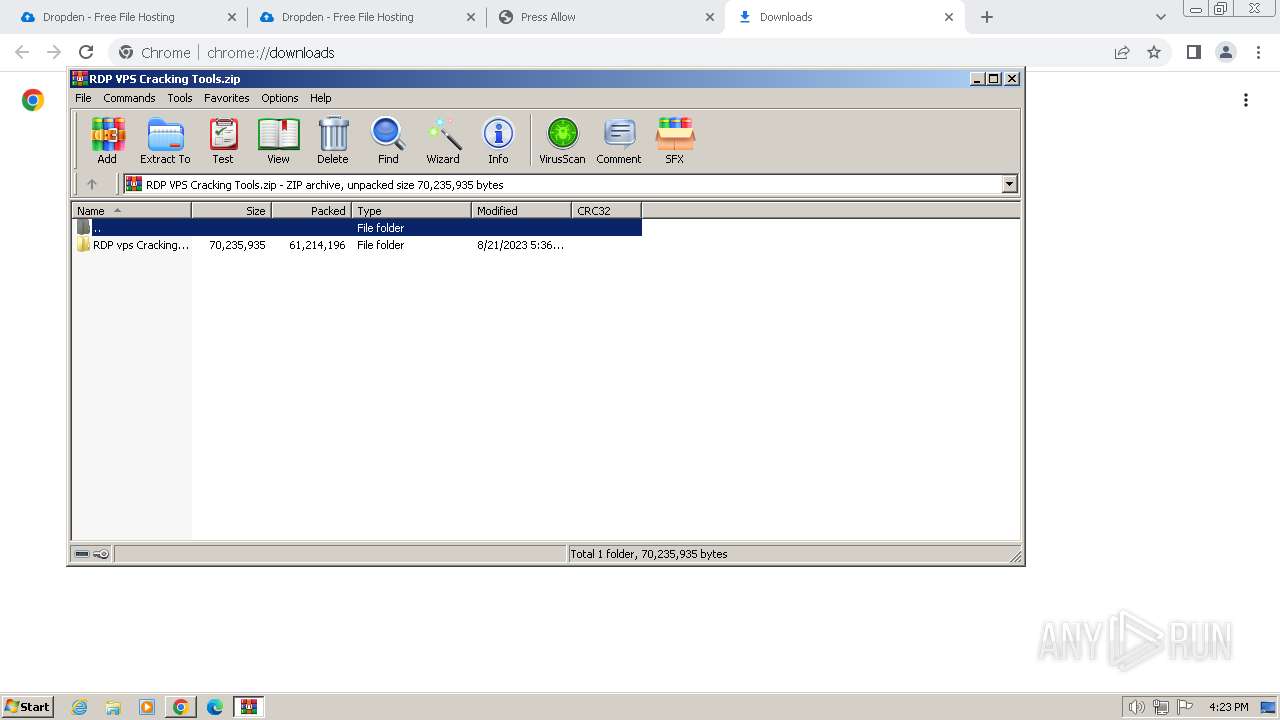Run the VirusScan icon
The height and width of the screenshot is (720, 1280).
pyautogui.click(x=562, y=141)
